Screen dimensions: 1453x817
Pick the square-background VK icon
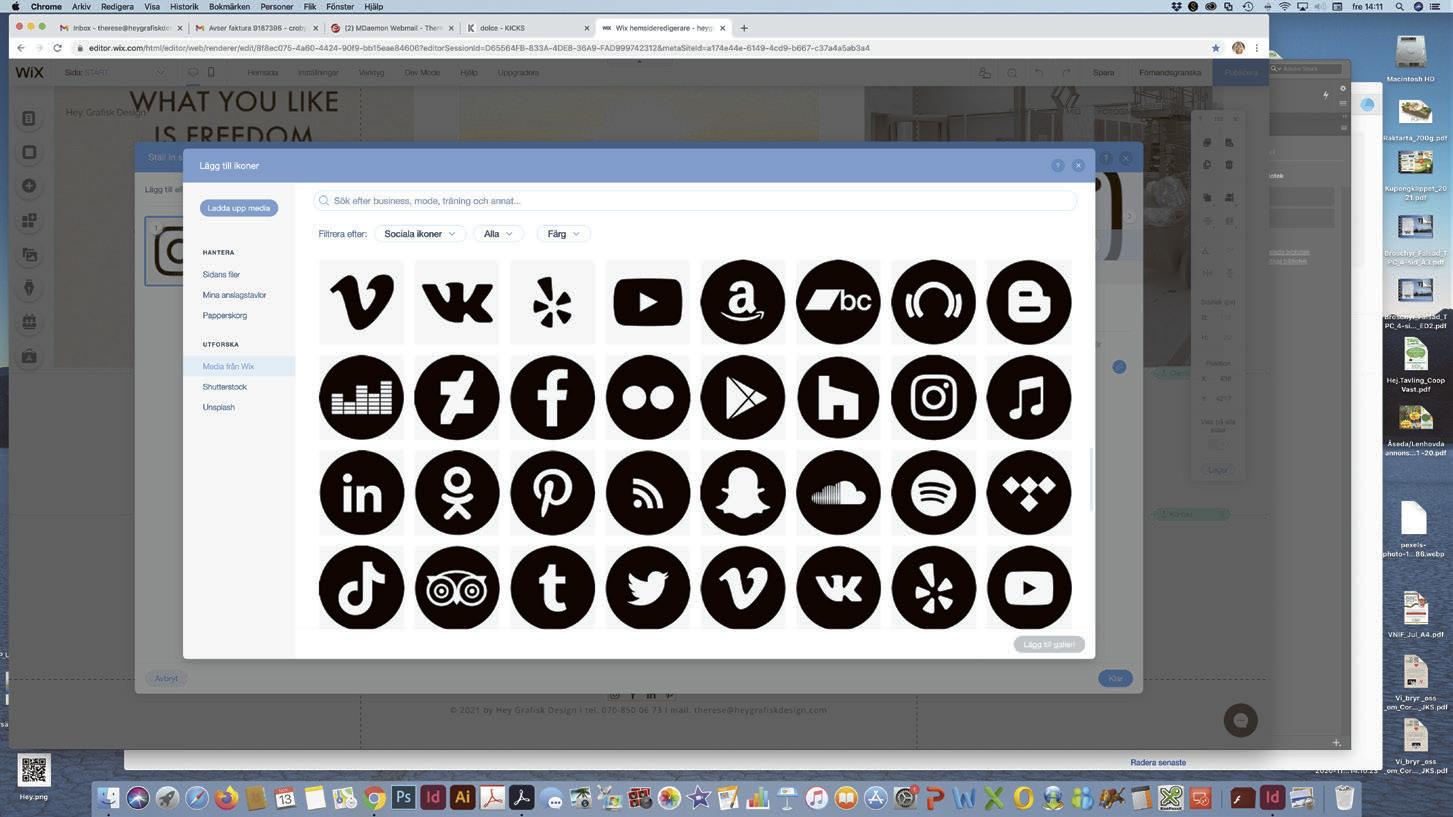[457, 302]
